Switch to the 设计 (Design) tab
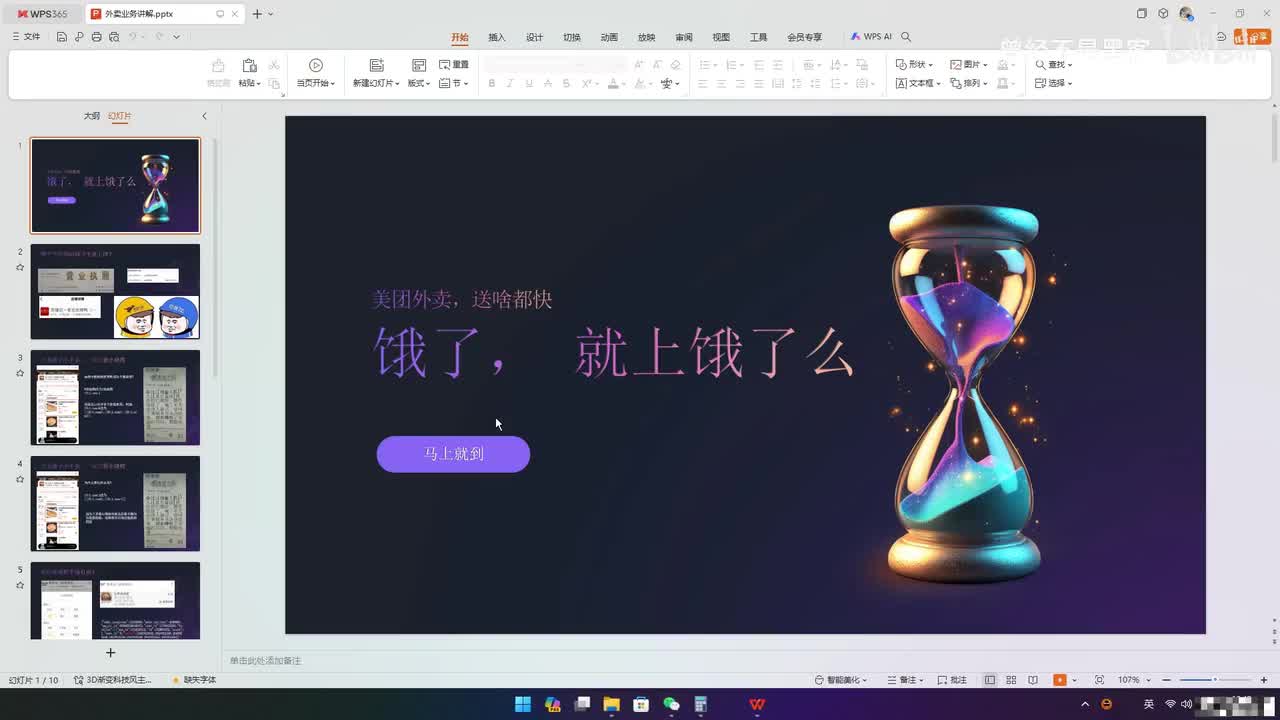This screenshot has width=1280, height=720. [x=534, y=37]
